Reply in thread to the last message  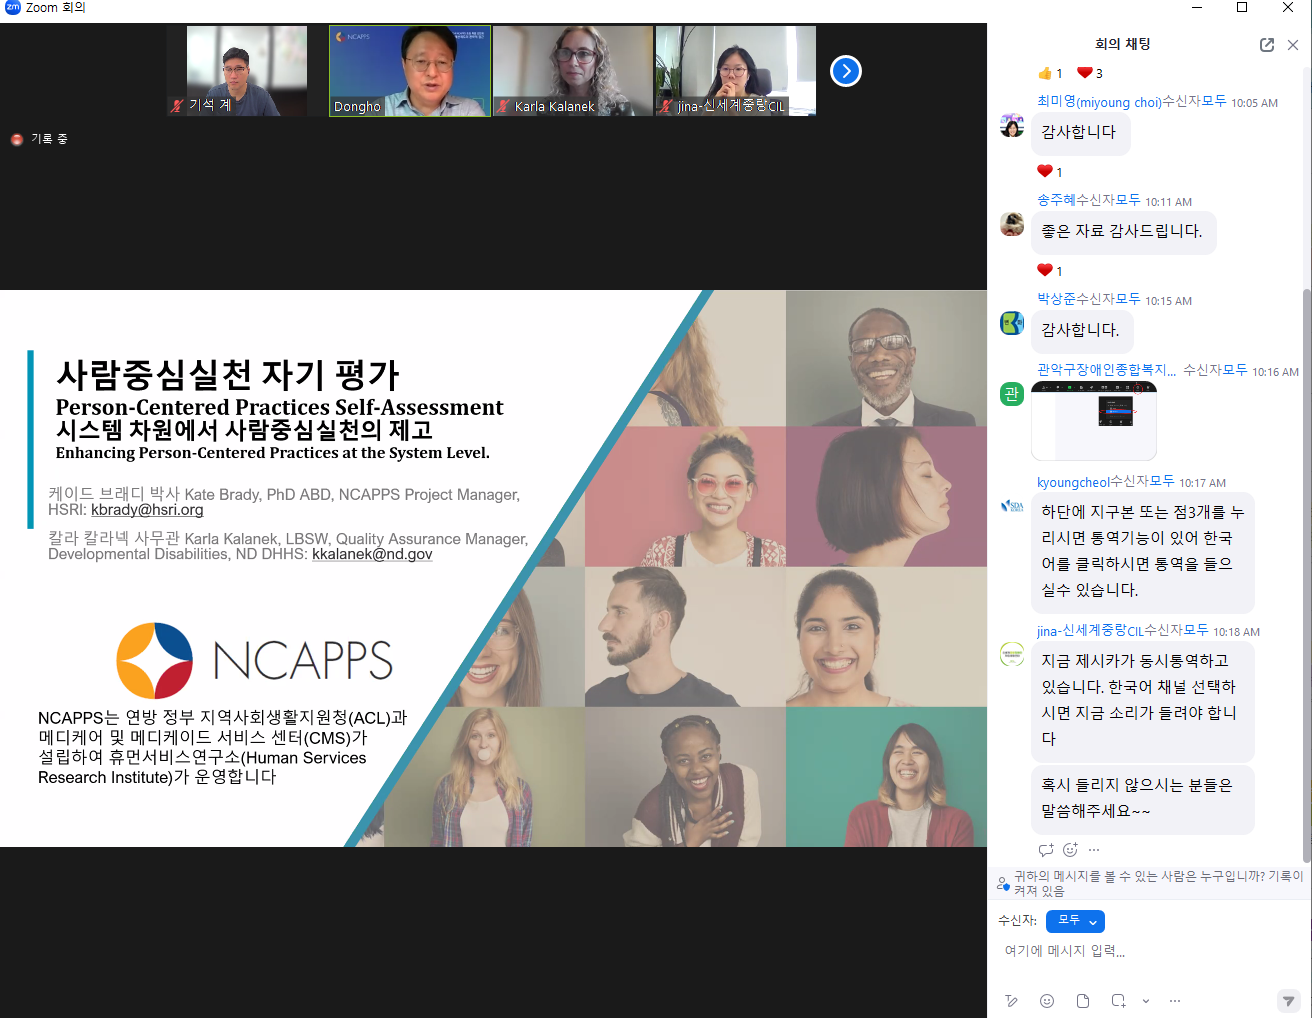[1046, 850]
